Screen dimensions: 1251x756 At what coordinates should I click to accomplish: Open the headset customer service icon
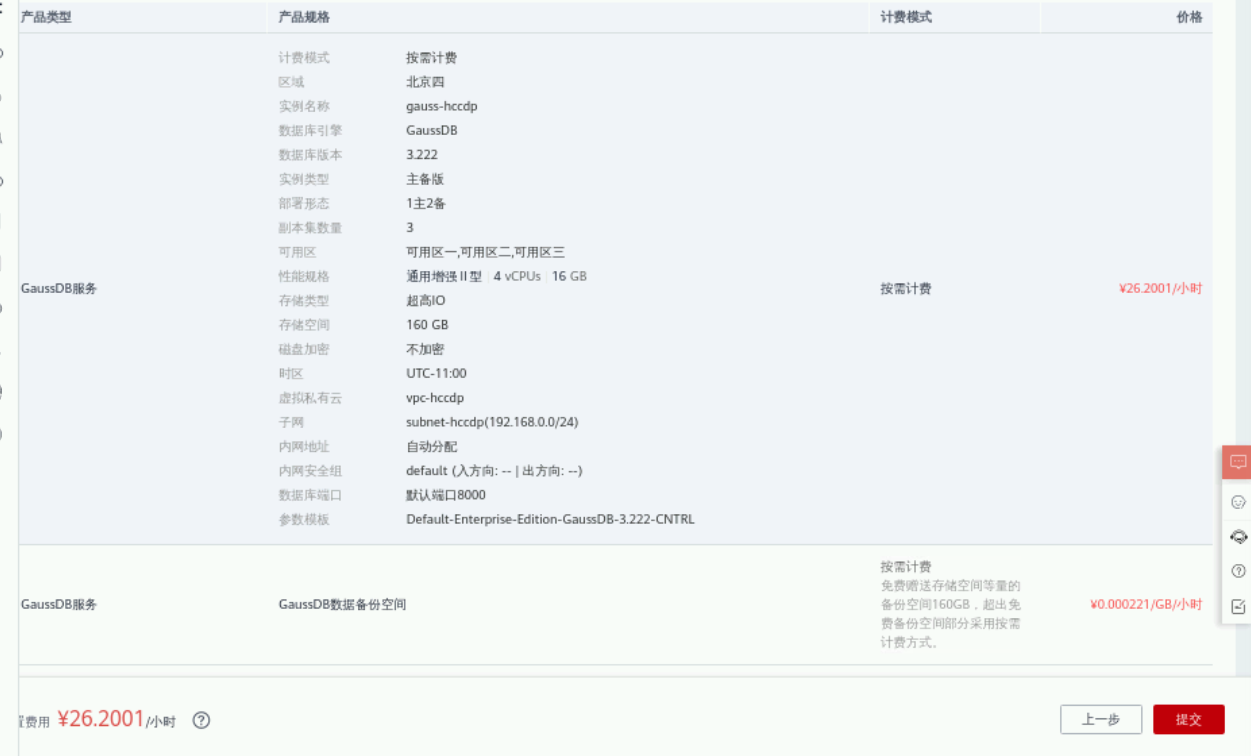(1238, 537)
